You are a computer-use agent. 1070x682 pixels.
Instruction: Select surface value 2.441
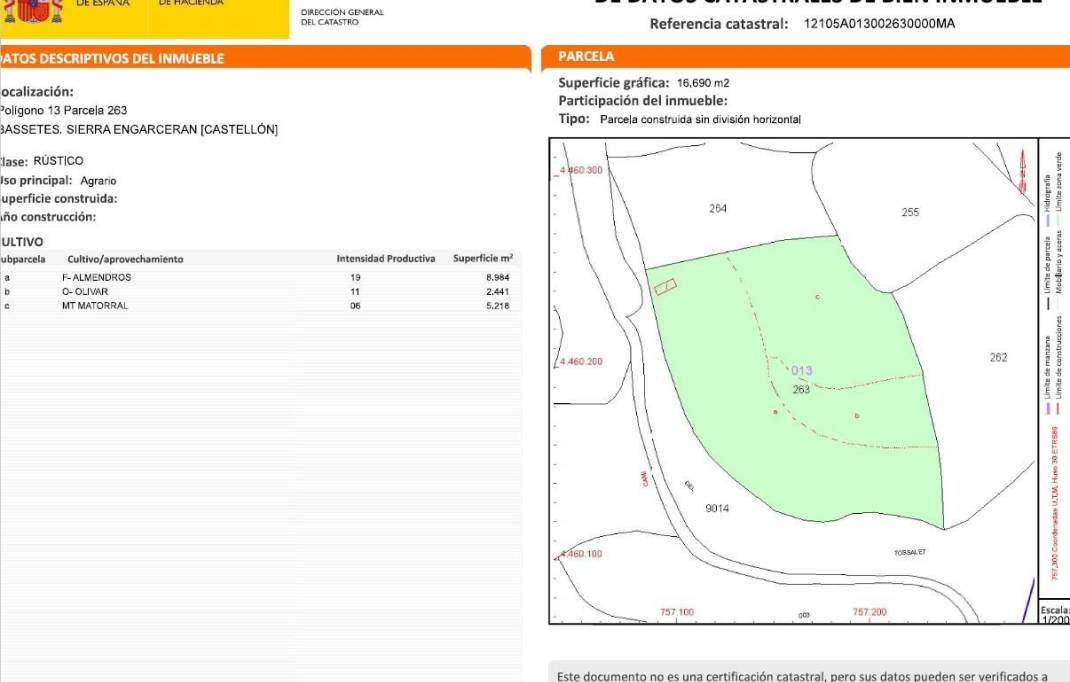pos(497,292)
